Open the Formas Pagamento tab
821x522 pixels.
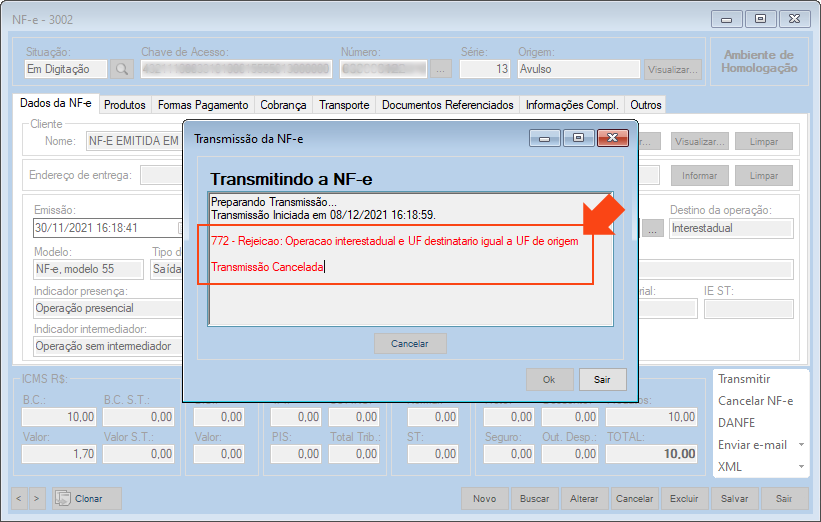pyautogui.click(x=203, y=105)
